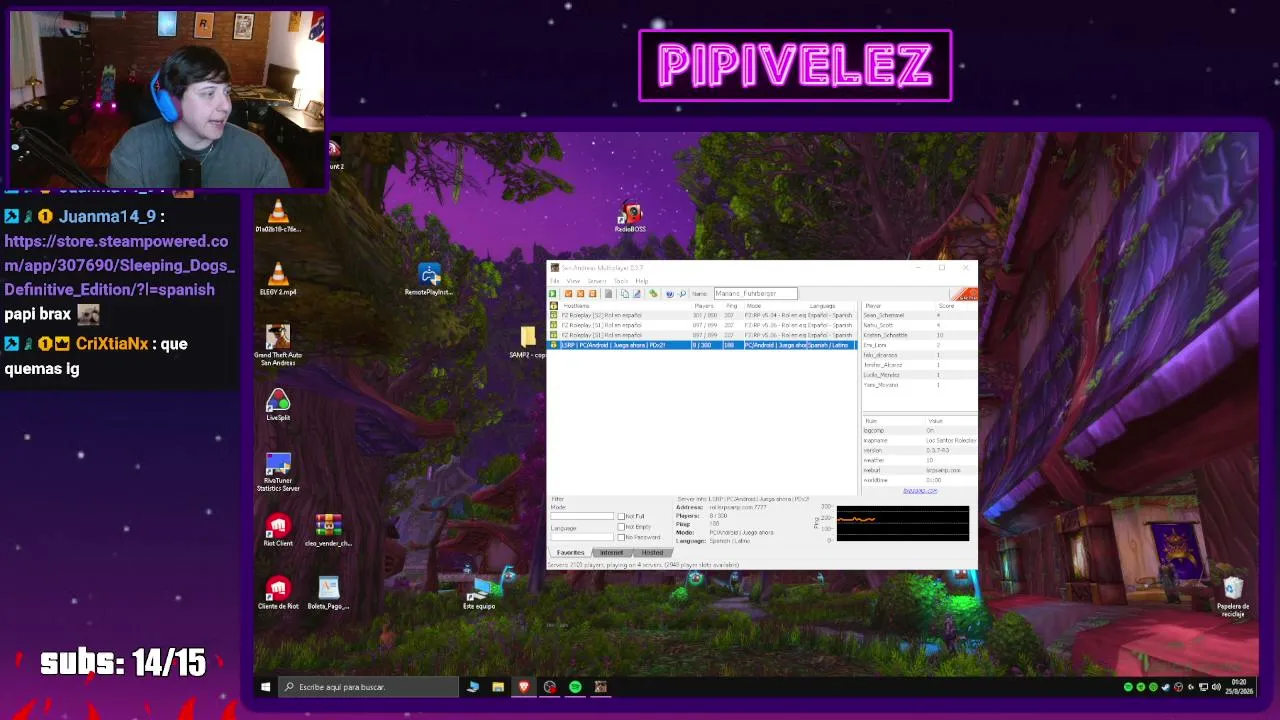Select the SAMP2 folder on the desktop

[x=527, y=341]
